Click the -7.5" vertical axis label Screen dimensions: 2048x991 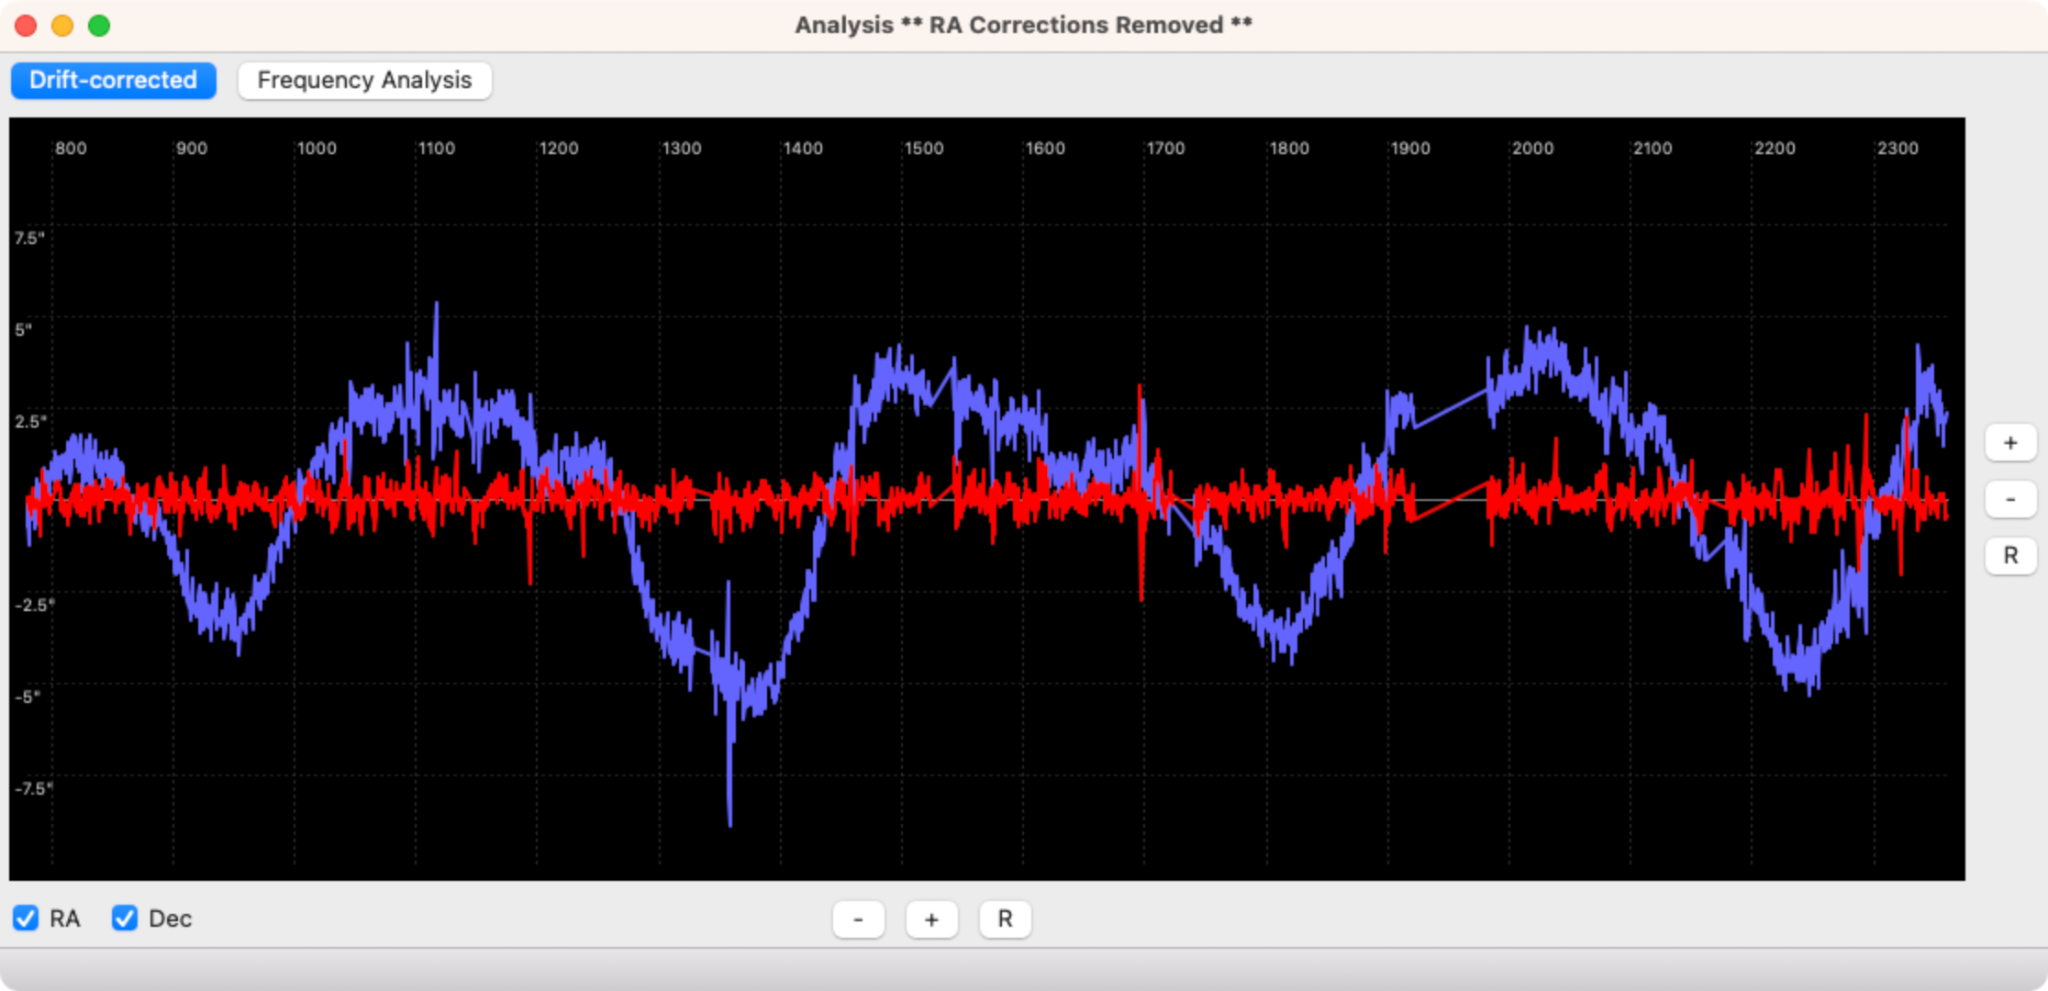(33, 789)
